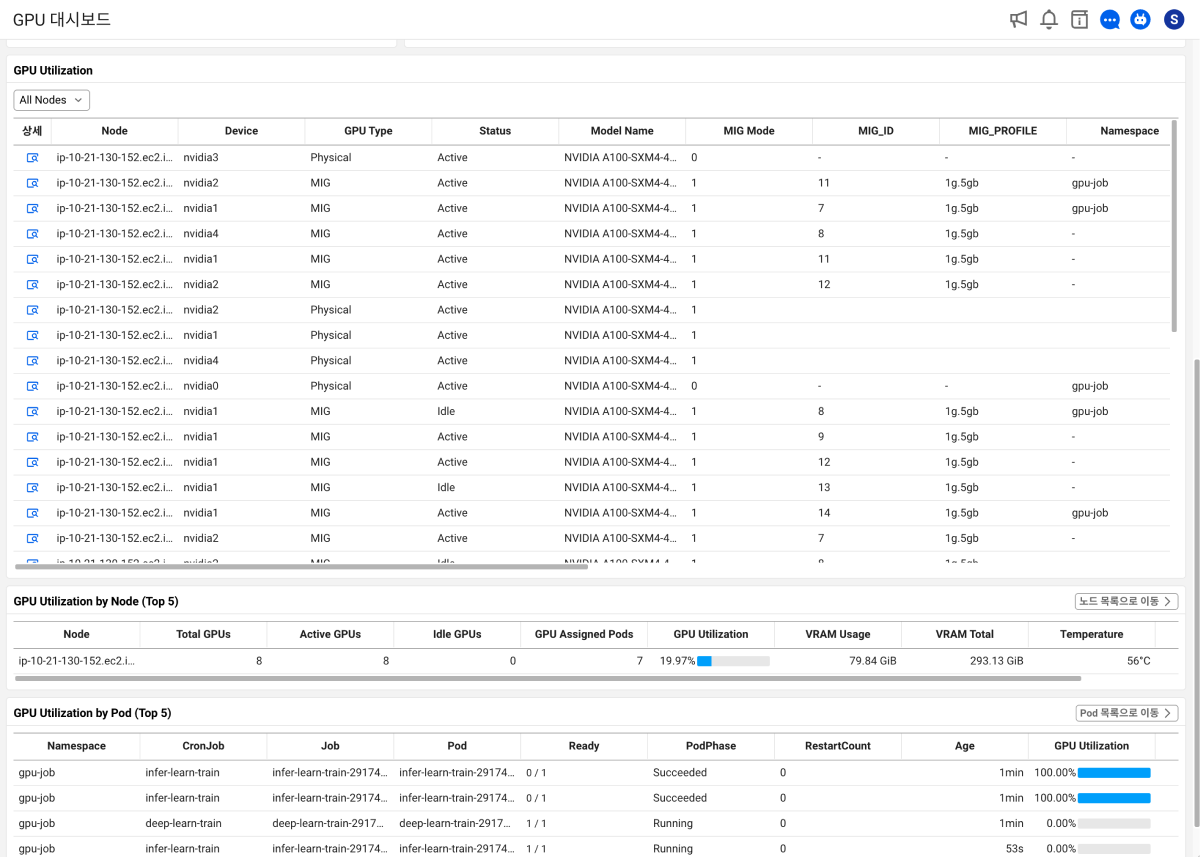Click the 19.97% GPU utilization bar
This screenshot has height=857, width=1200.
click(x=733, y=661)
